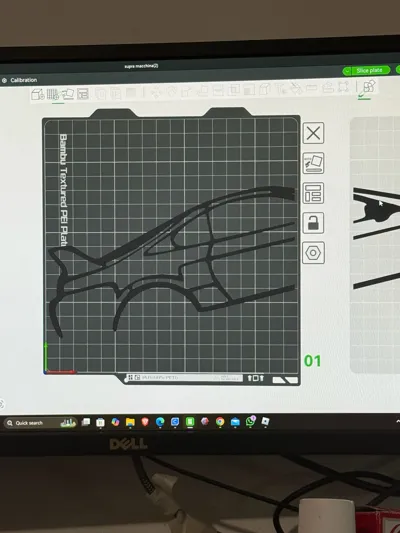Select the second plate beside plate 01

pos(375,245)
